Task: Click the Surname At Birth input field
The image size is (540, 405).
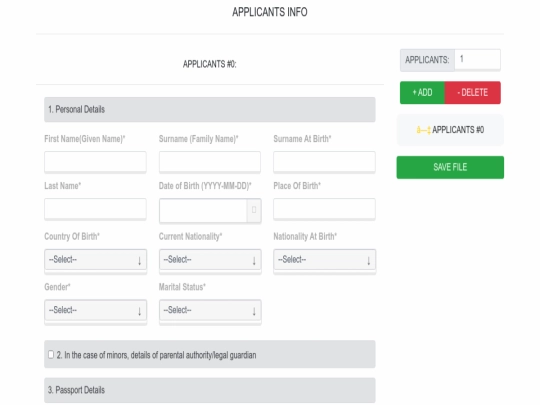Action: 324,161
